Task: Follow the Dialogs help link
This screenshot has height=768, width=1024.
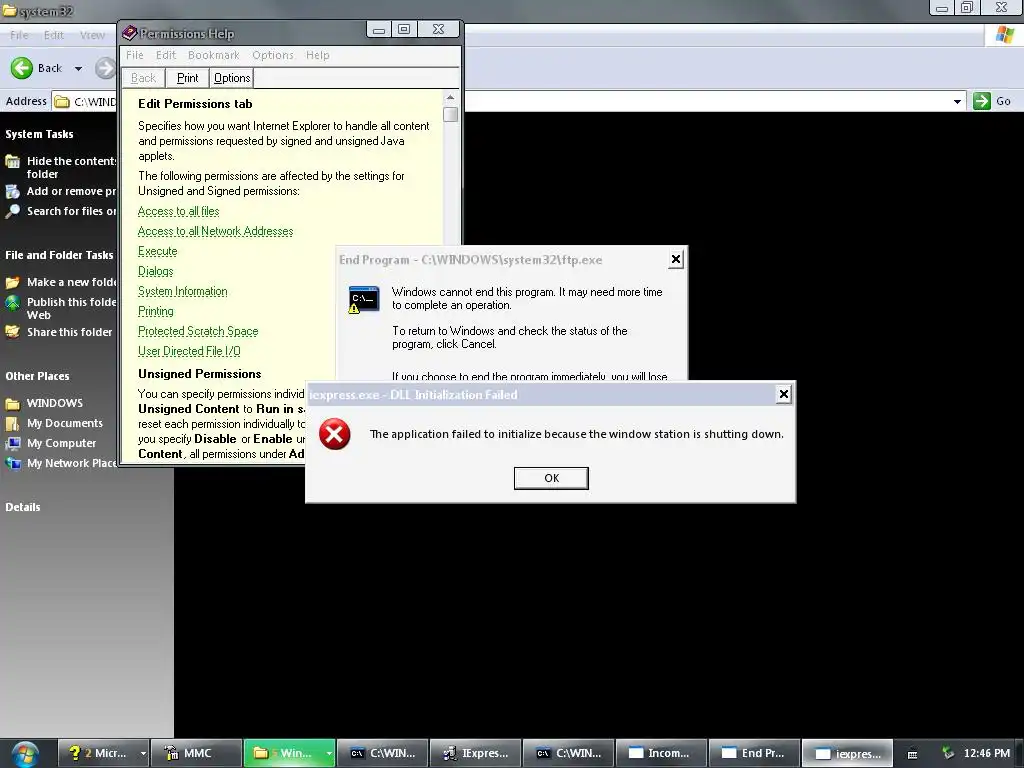Action: coord(155,271)
